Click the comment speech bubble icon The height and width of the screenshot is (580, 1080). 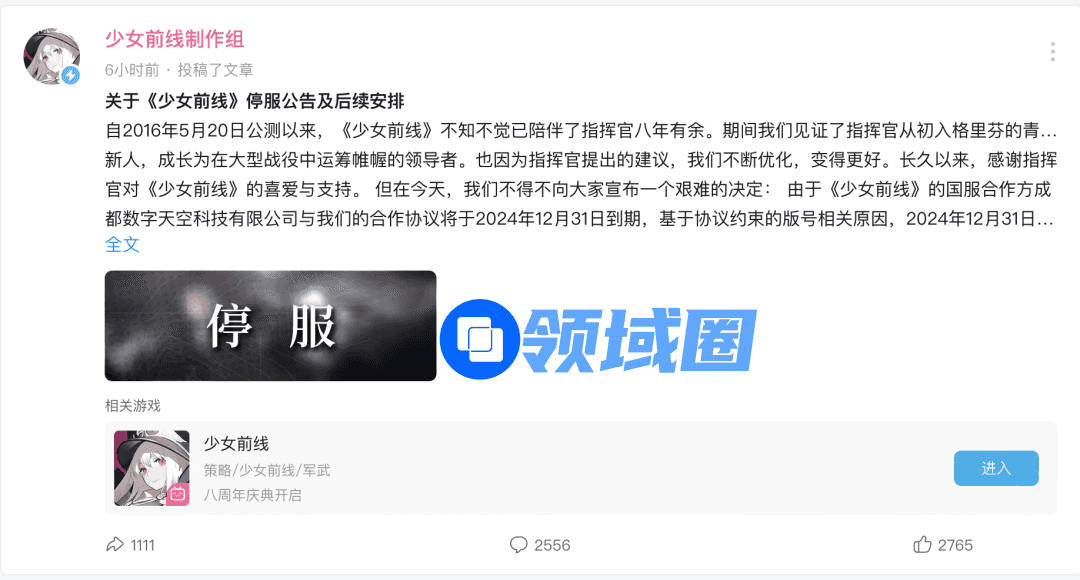[x=518, y=545]
